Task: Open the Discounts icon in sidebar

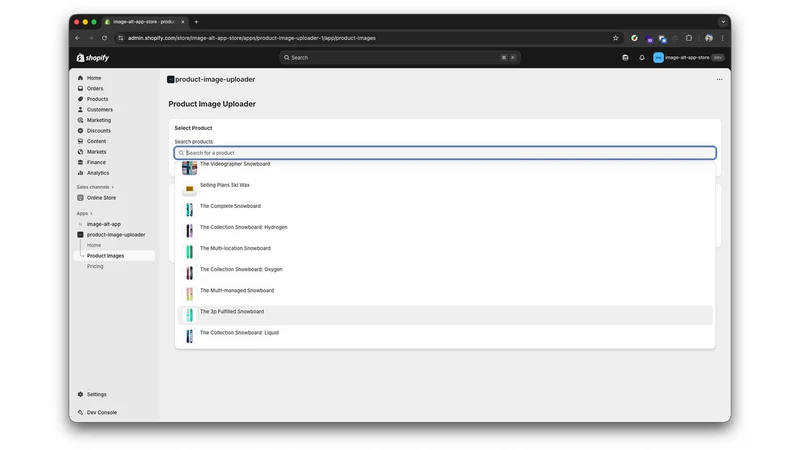Action: (80, 131)
